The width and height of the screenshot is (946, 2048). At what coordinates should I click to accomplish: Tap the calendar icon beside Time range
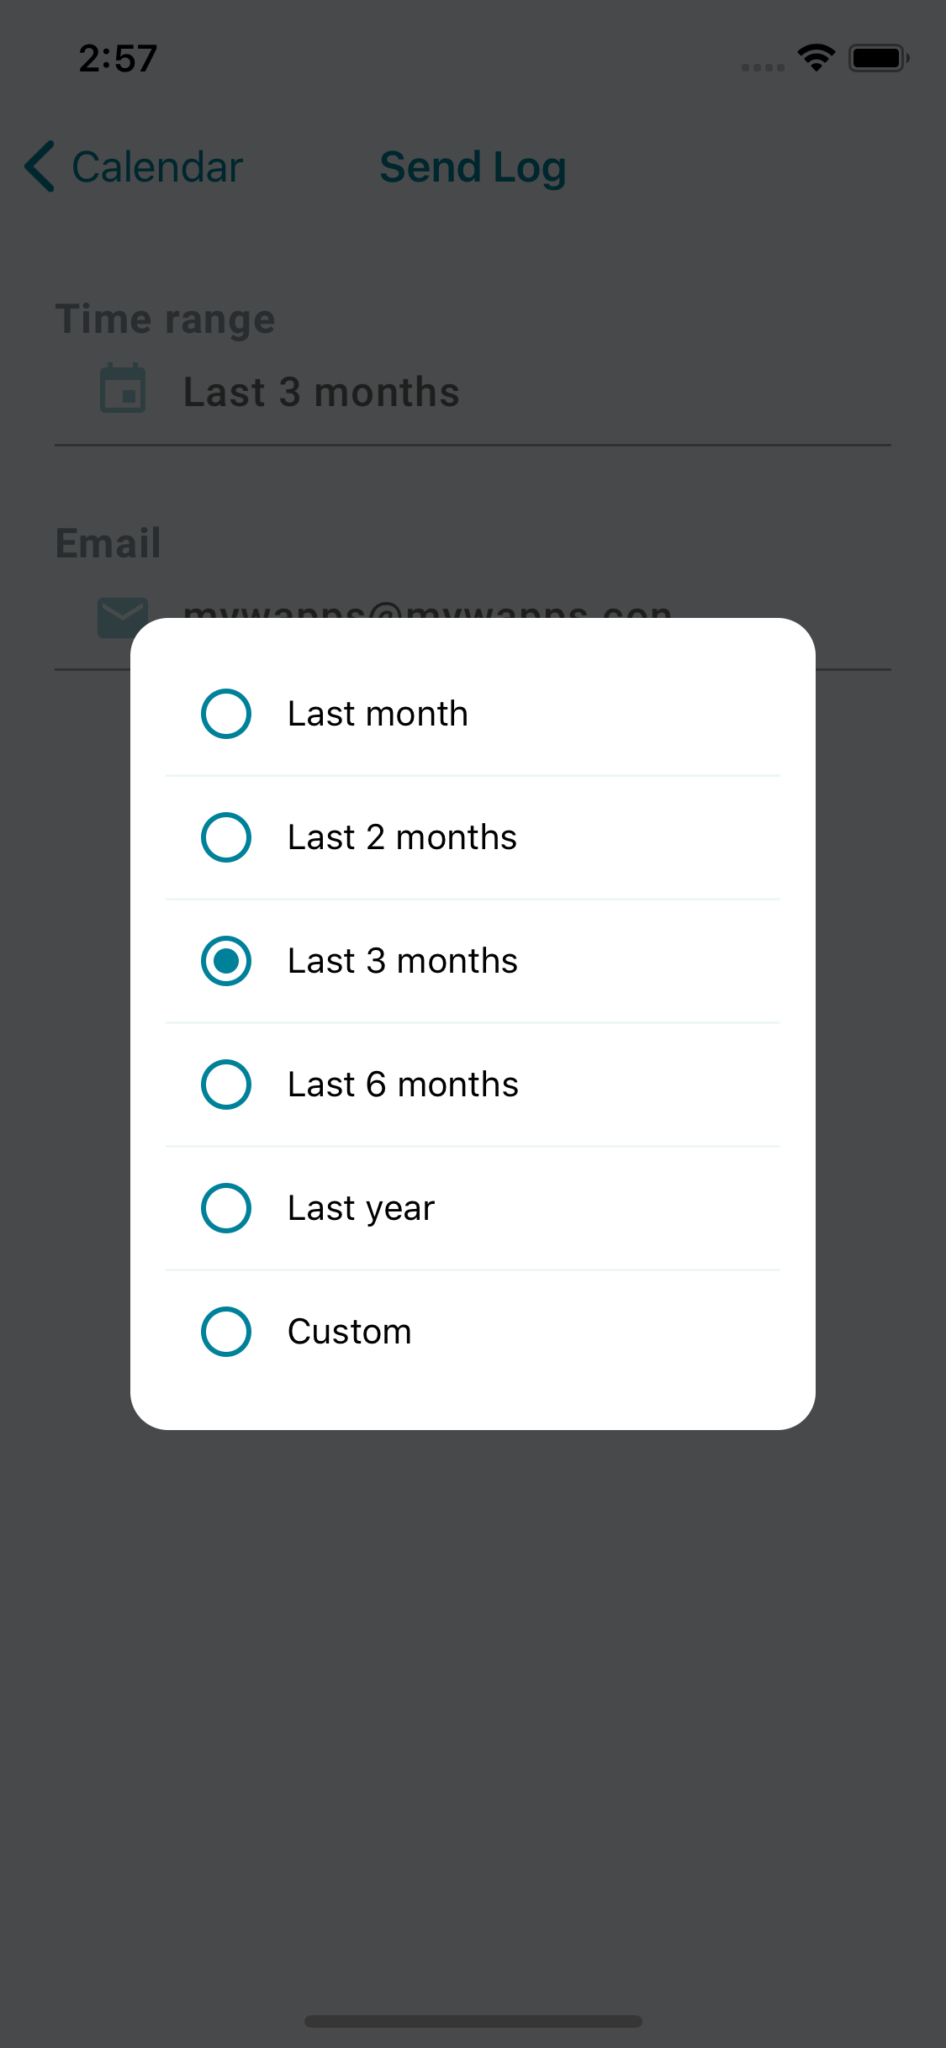[x=123, y=389]
